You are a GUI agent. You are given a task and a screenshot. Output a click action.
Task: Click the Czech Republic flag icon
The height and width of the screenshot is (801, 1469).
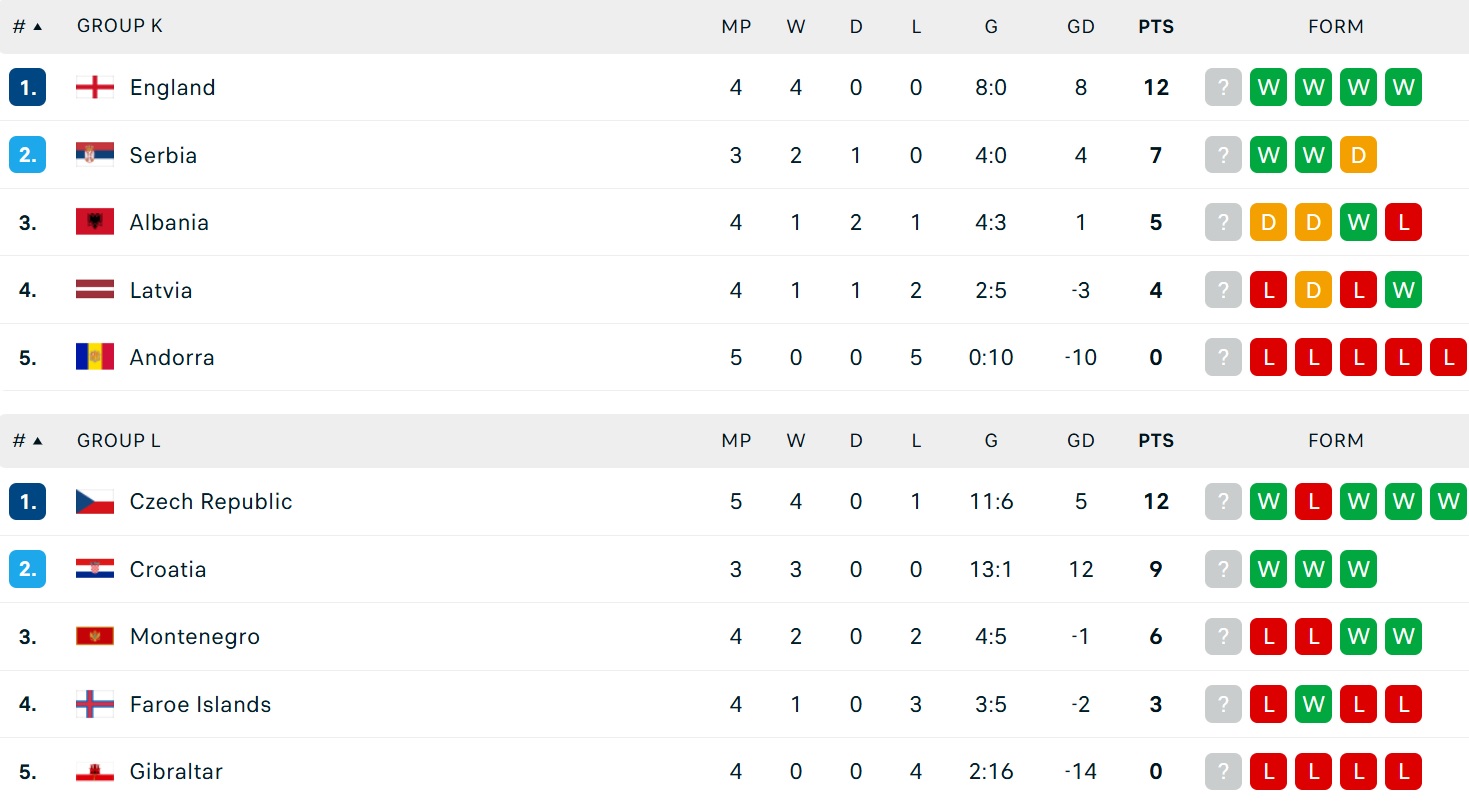pos(95,501)
